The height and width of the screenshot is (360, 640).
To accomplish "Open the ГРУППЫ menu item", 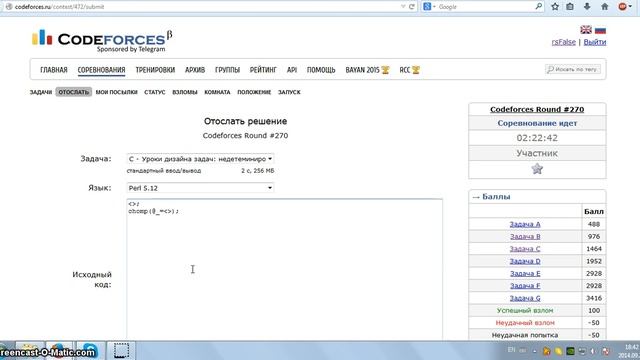I will [227, 70].
